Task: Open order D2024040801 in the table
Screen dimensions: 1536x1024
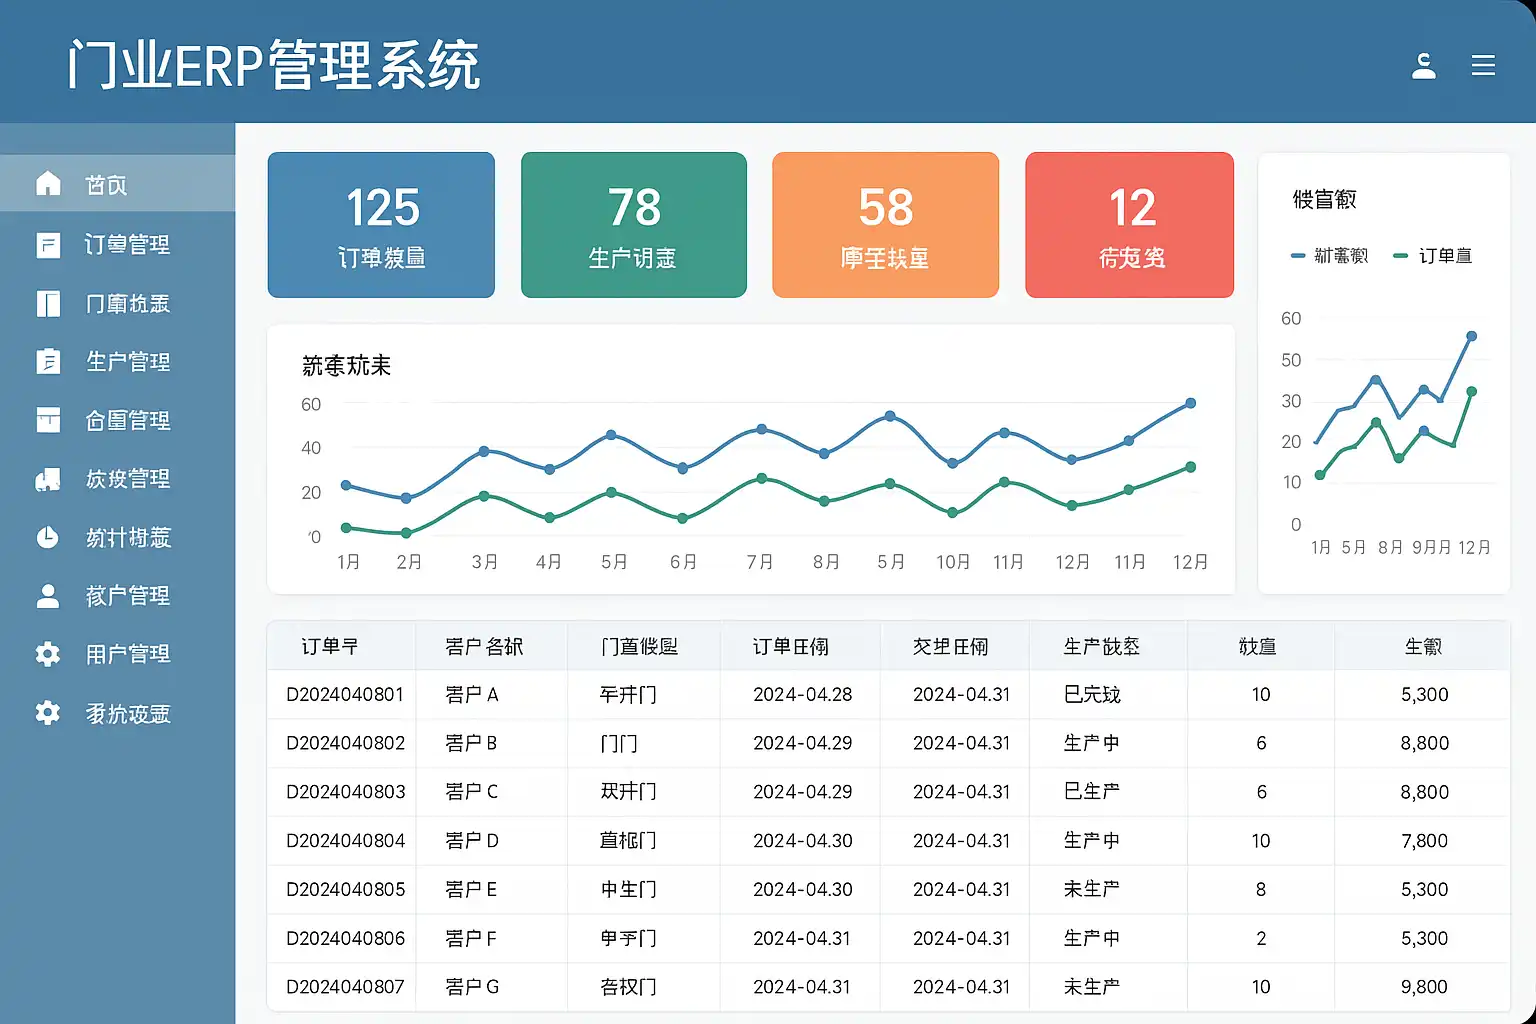Action: click(x=345, y=694)
